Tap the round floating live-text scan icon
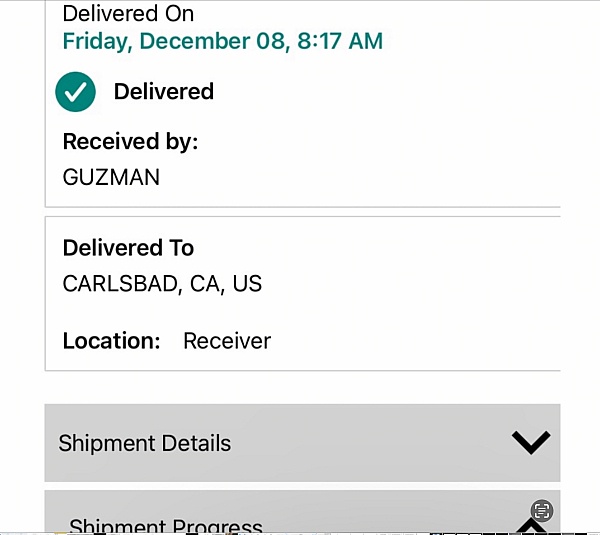Image resolution: width=600 pixels, height=535 pixels. pyautogui.click(x=541, y=511)
